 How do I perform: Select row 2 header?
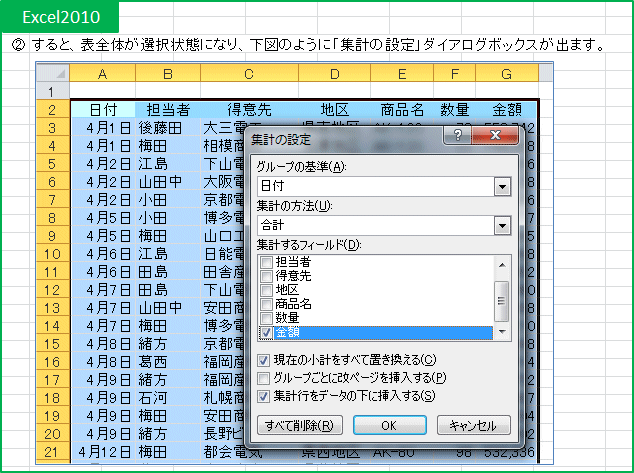(53, 110)
